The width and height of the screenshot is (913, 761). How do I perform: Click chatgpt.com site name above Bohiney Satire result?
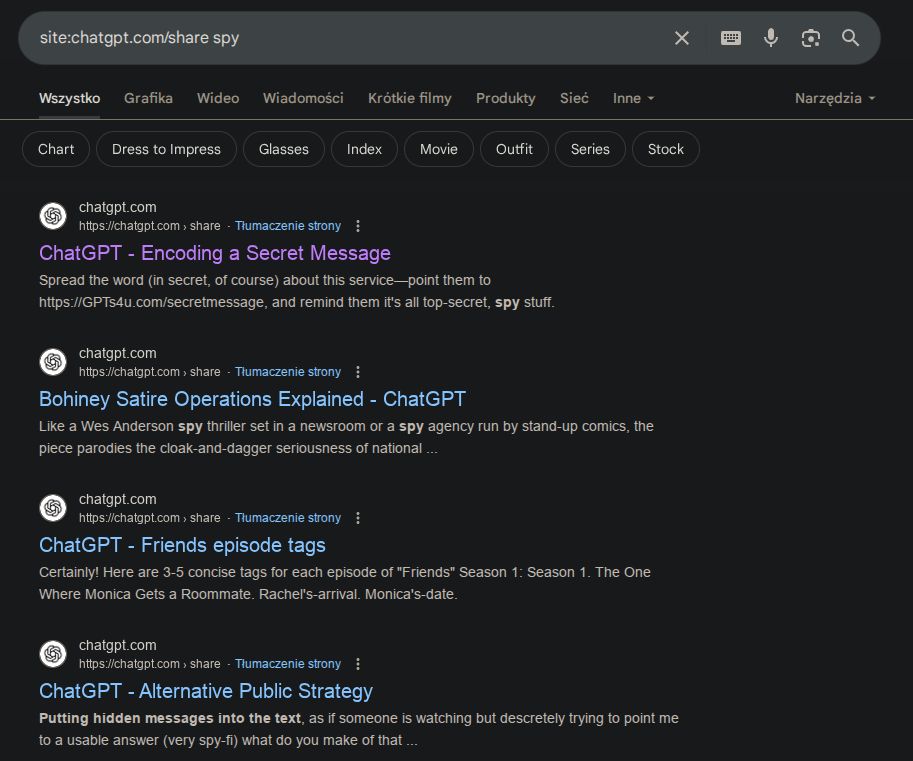tap(118, 353)
